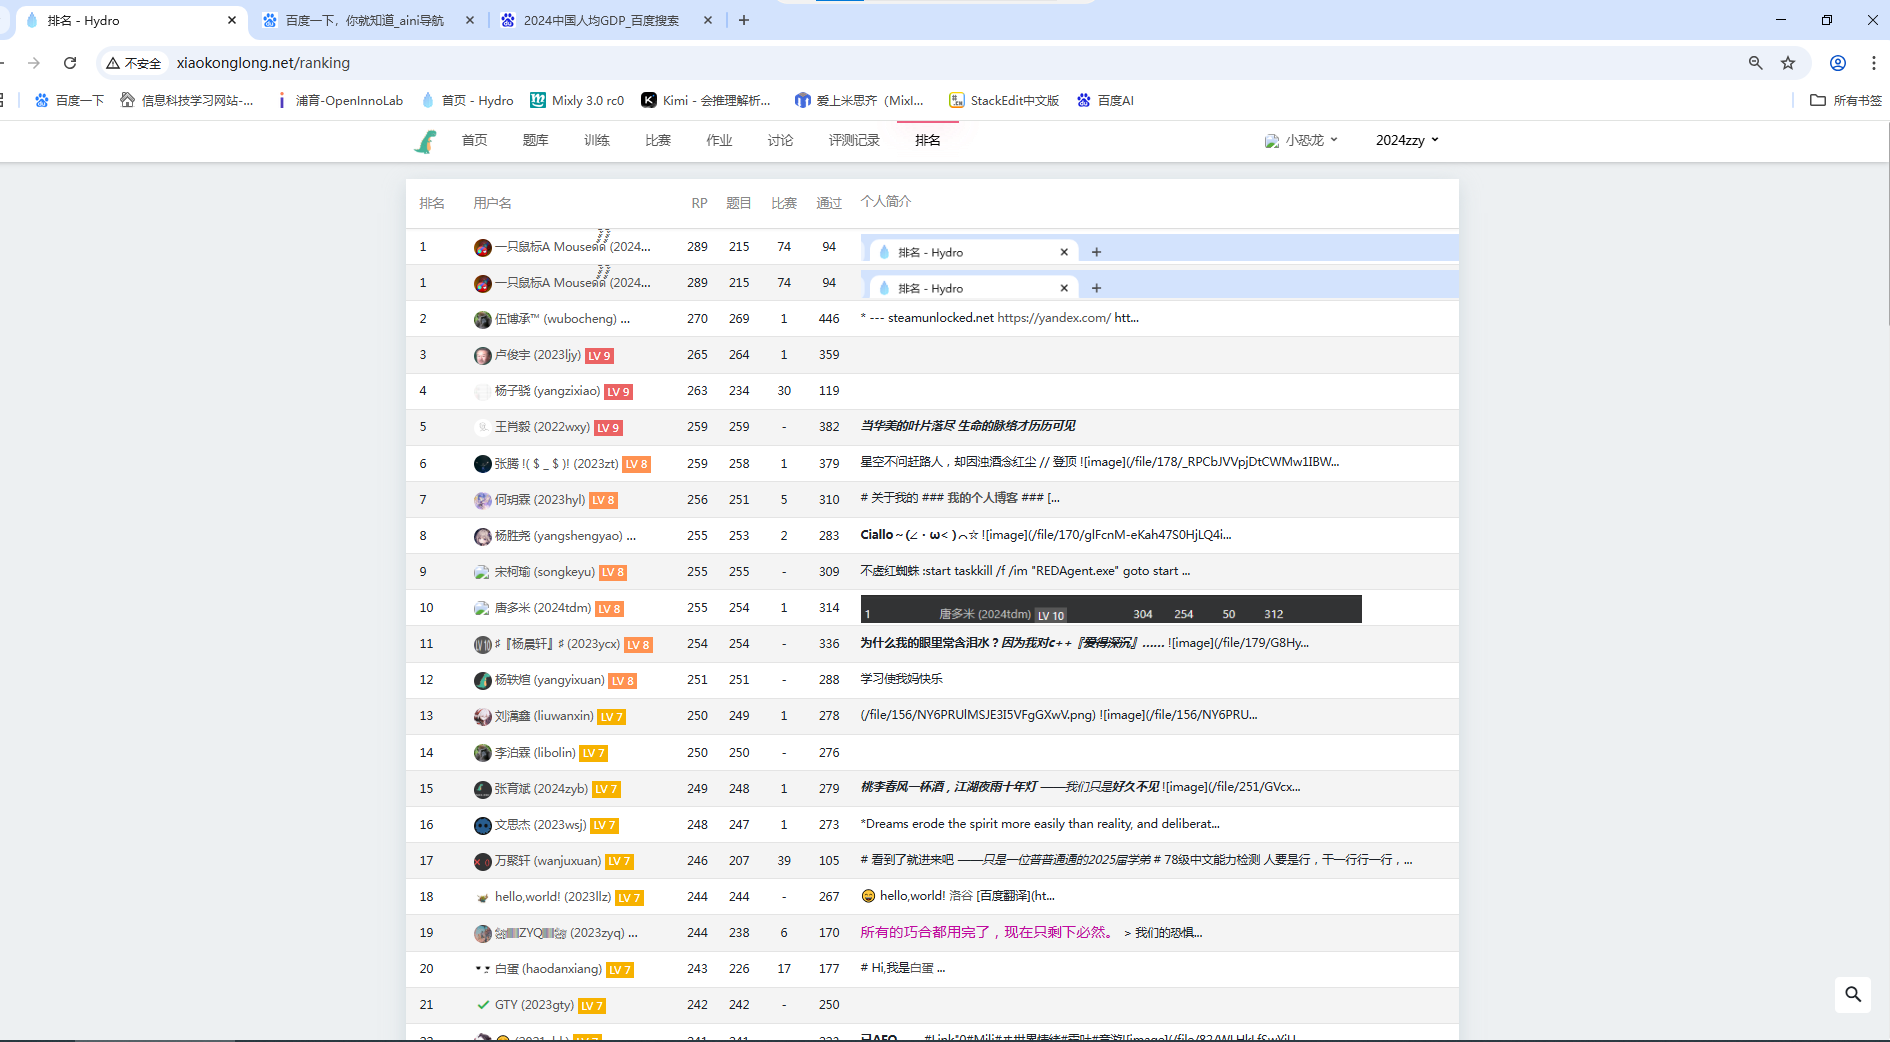Click the floating search magnifier button

(1852, 994)
